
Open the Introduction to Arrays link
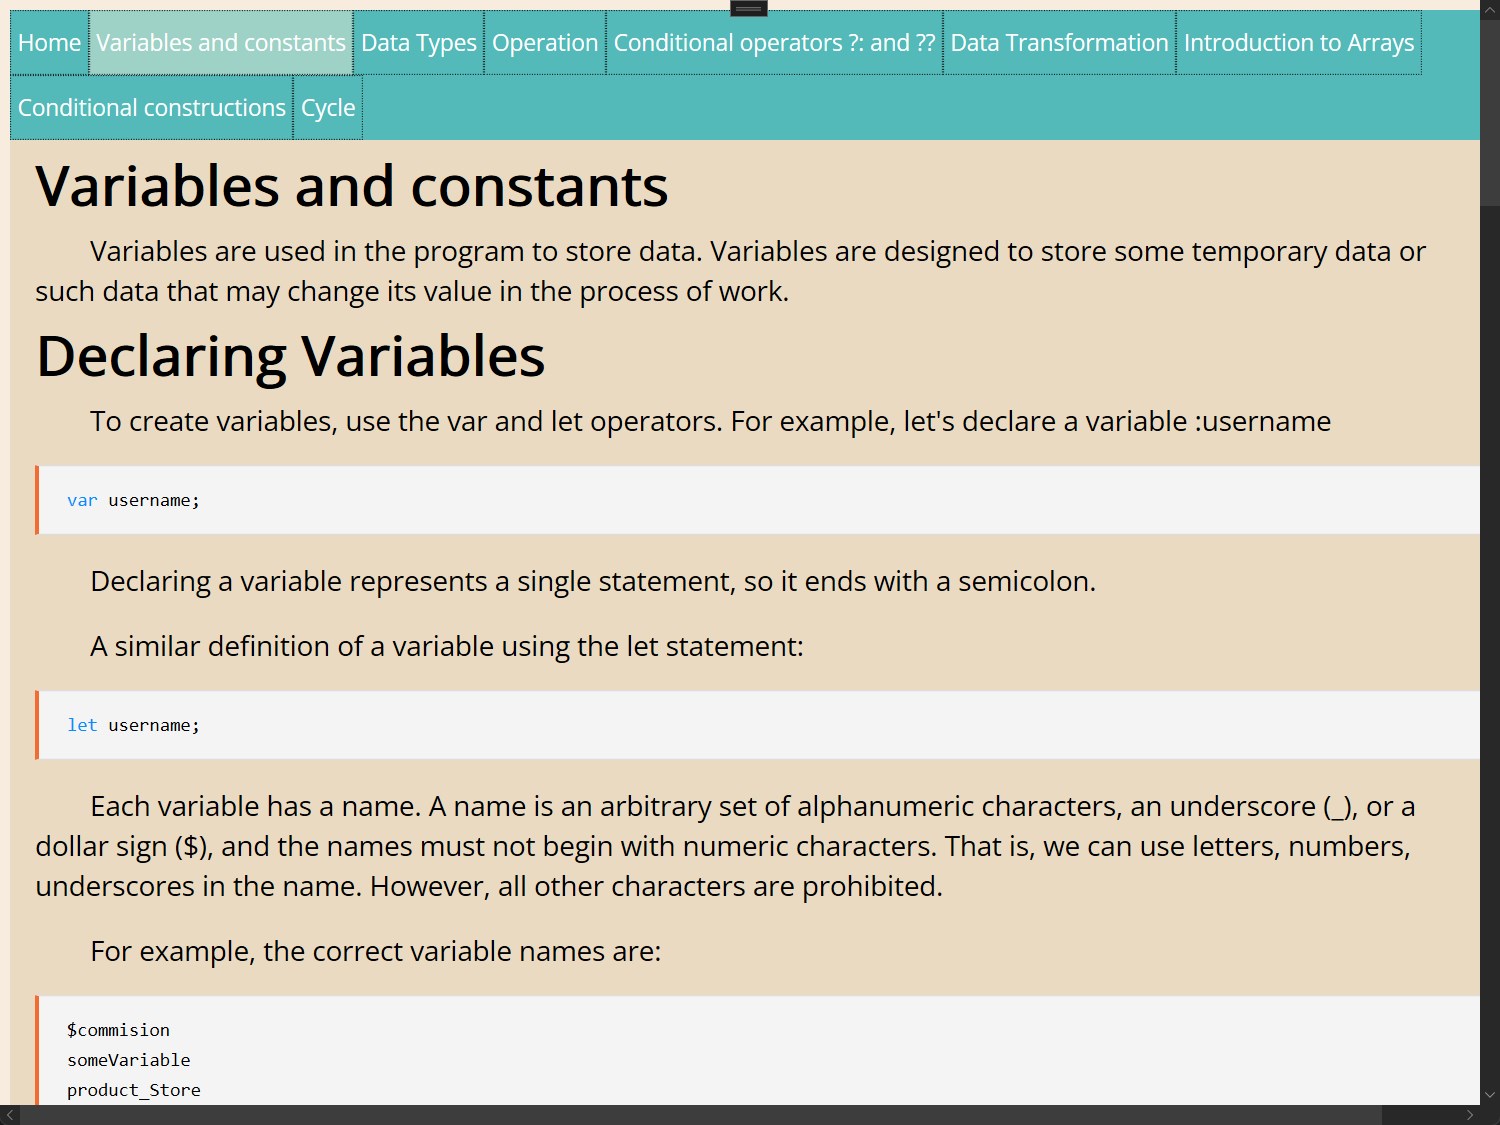click(1298, 43)
